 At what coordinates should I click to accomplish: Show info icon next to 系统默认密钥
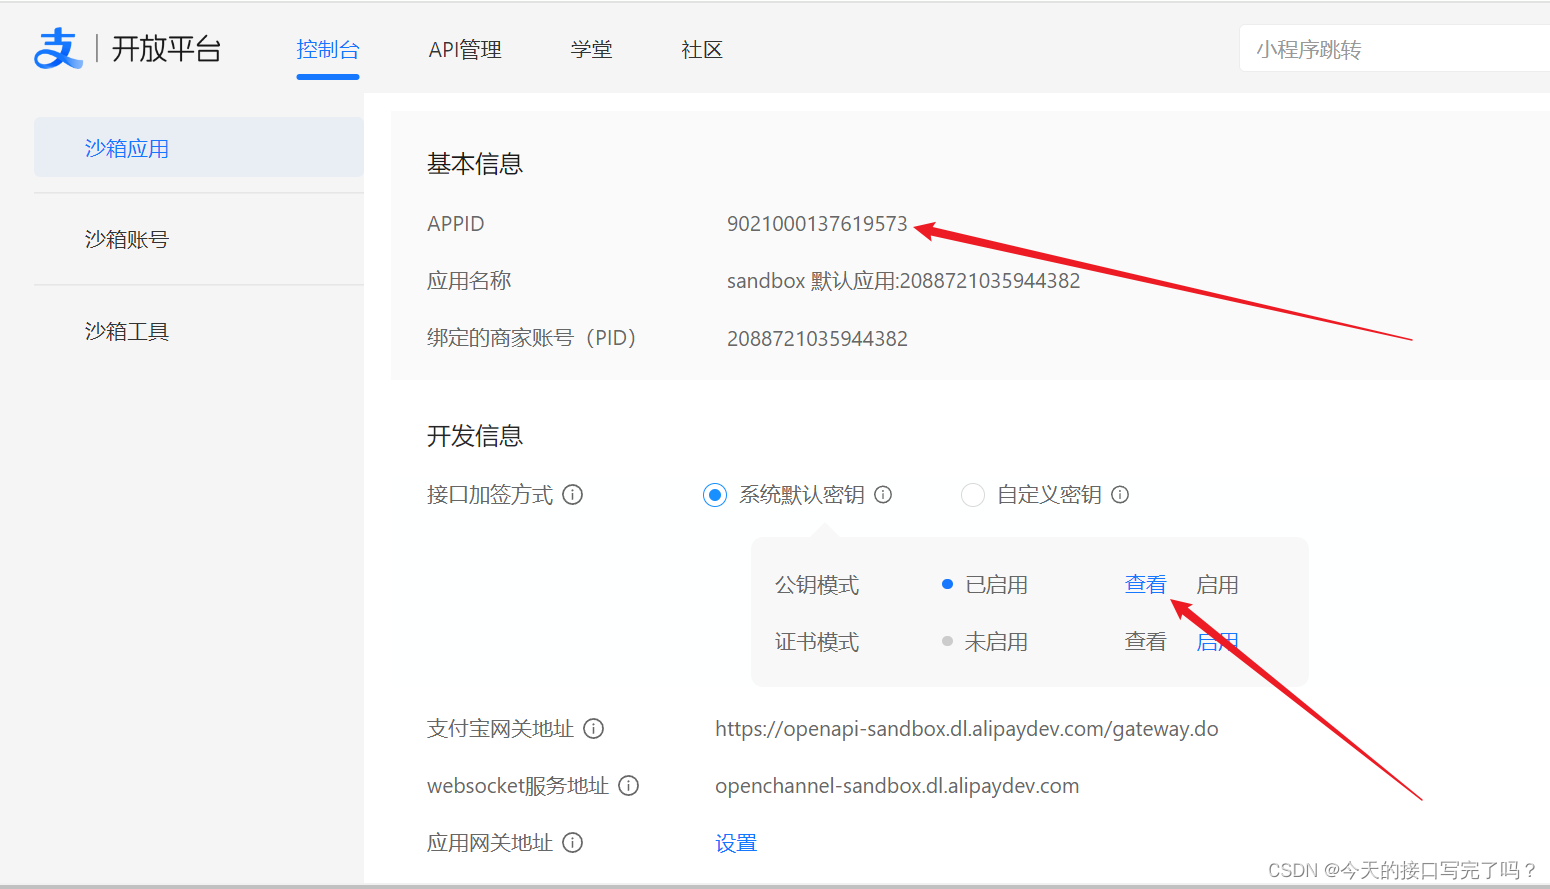click(883, 494)
